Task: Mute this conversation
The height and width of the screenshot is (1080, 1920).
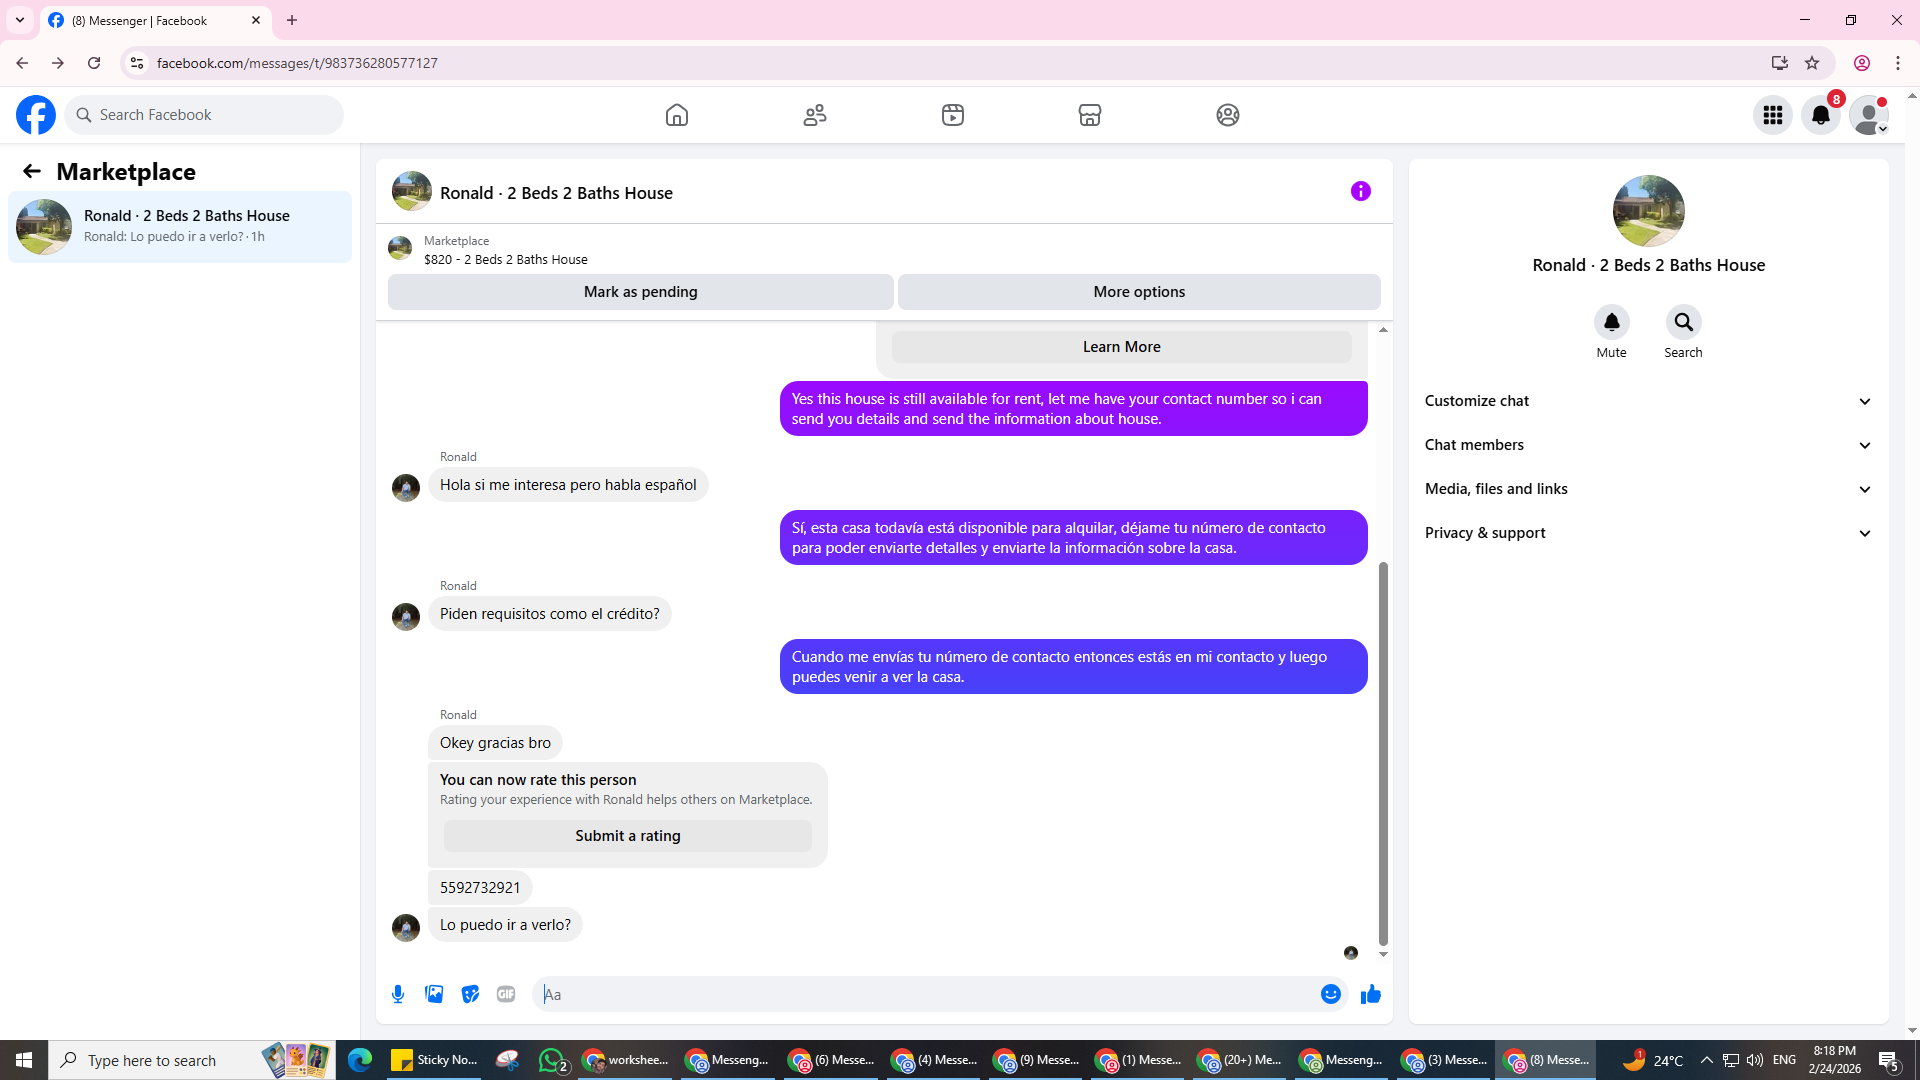Action: tap(1611, 323)
